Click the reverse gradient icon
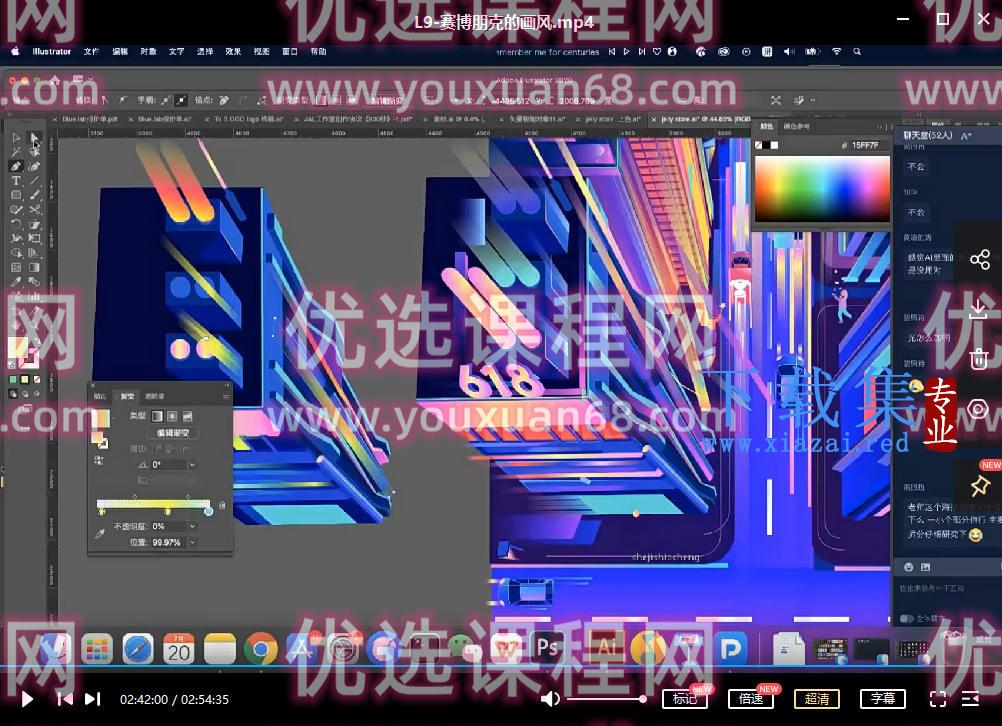 [x=99, y=460]
